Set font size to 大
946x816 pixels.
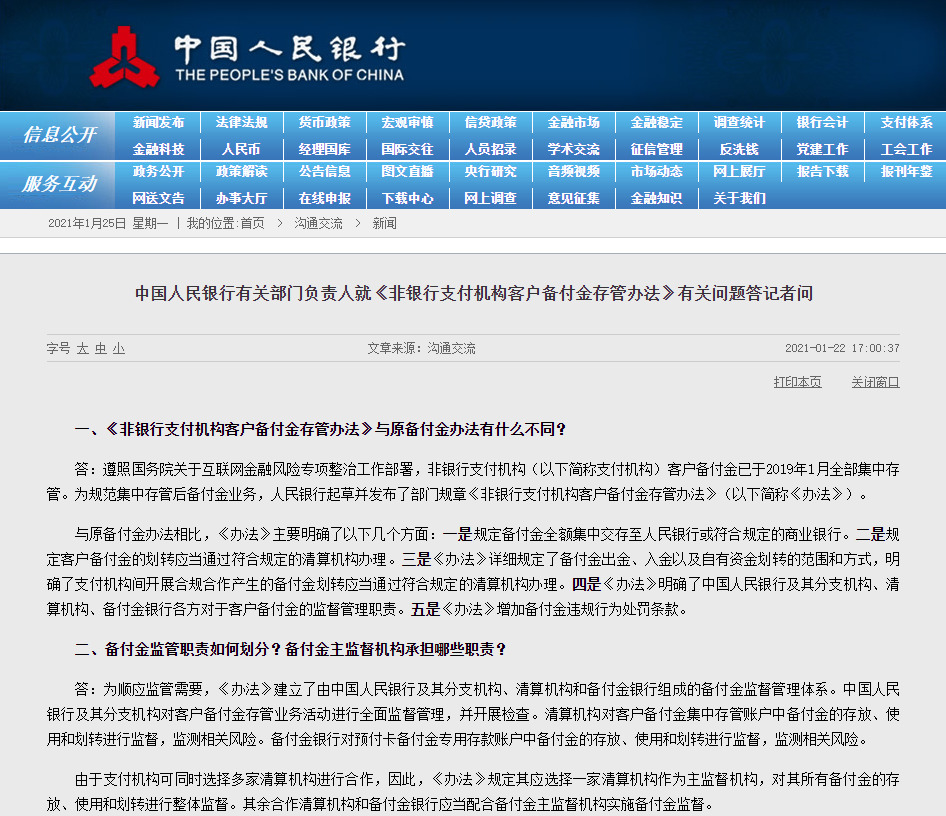pos(83,349)
